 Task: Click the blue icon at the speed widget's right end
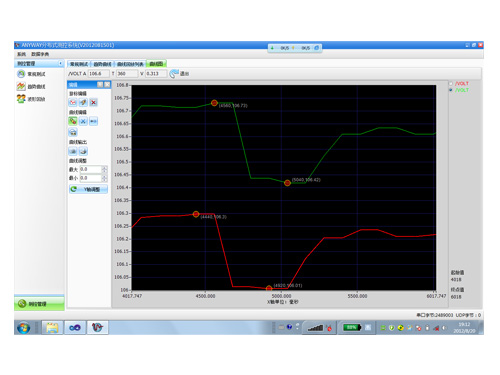click(x=316, y=48)
